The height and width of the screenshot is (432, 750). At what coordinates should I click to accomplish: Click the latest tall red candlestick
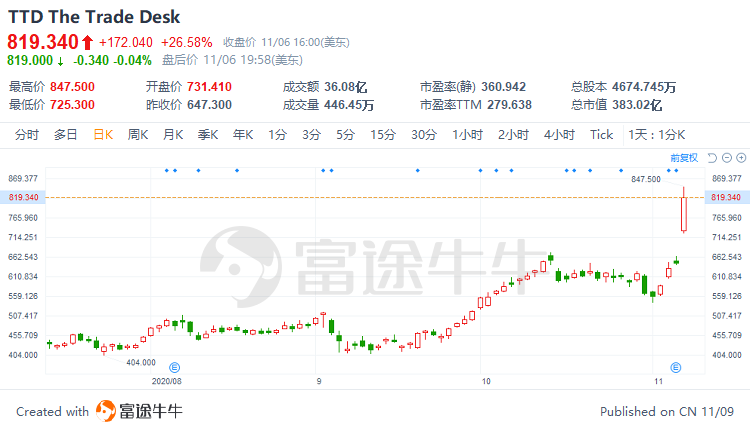(x=684, y=214)
